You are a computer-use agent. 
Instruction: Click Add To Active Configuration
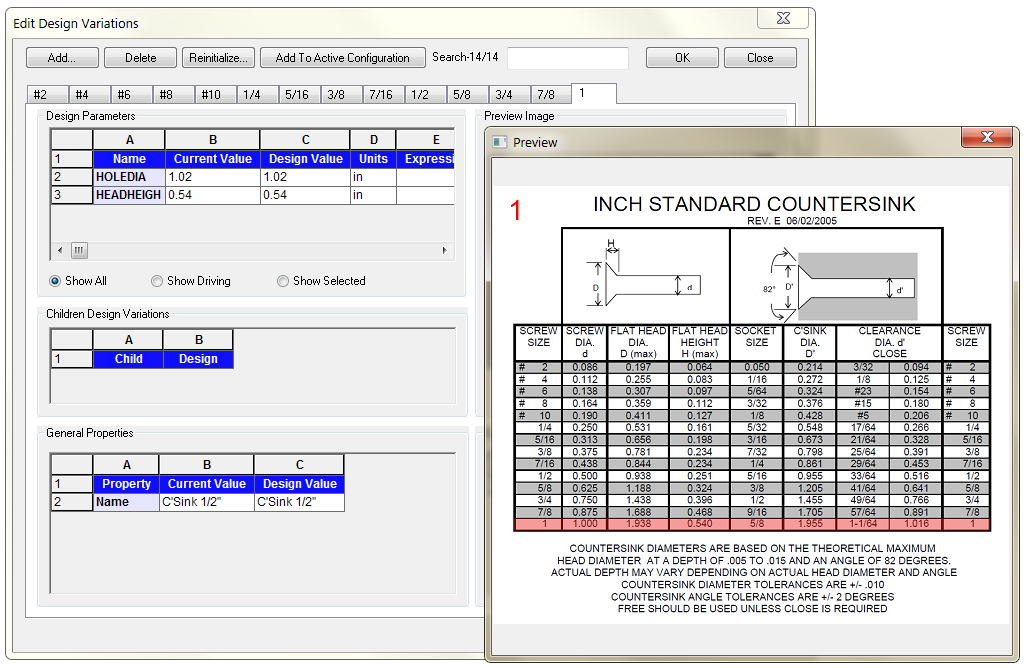click(342, 58)
